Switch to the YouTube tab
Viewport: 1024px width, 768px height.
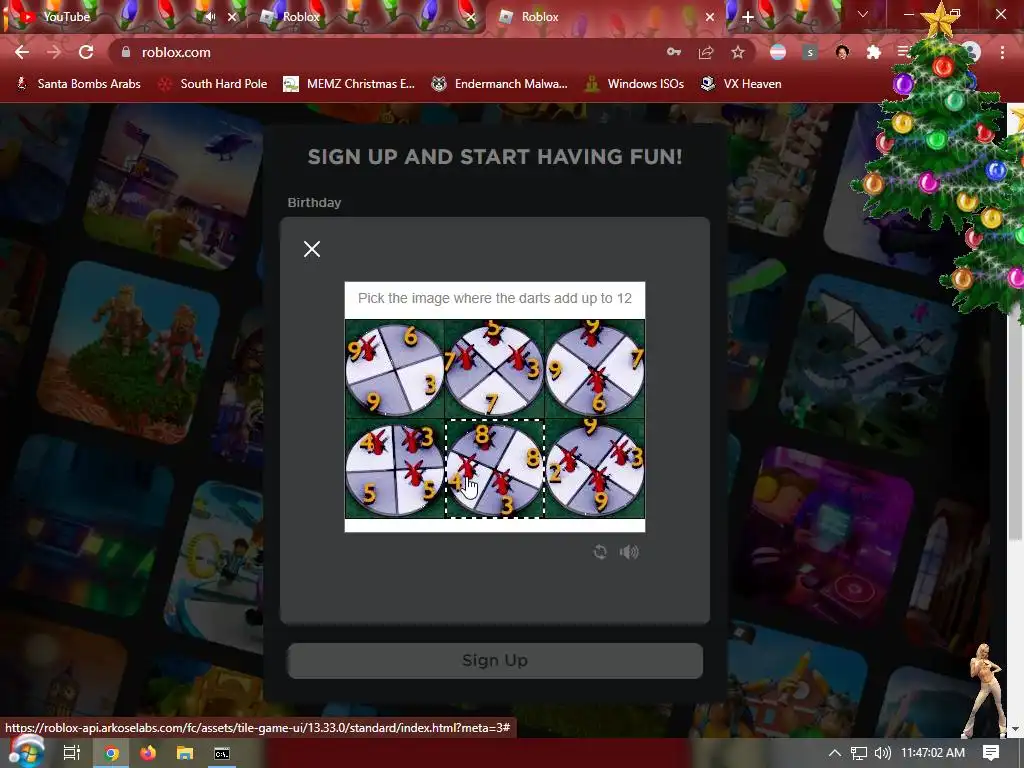point(124,17)
